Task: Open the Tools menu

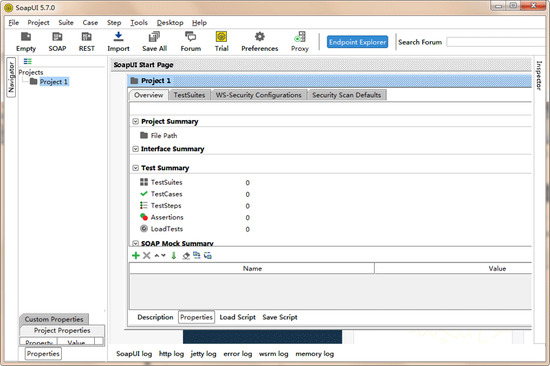Action: pyautogui.click(x=139, y=23)
